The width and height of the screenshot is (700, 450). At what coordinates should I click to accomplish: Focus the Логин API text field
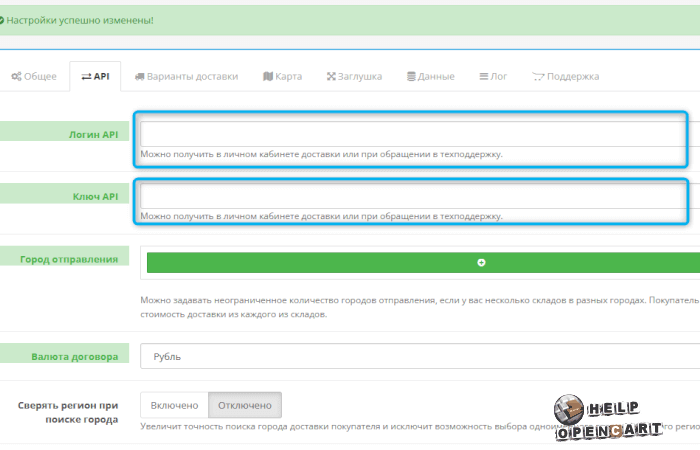(412, 134)
